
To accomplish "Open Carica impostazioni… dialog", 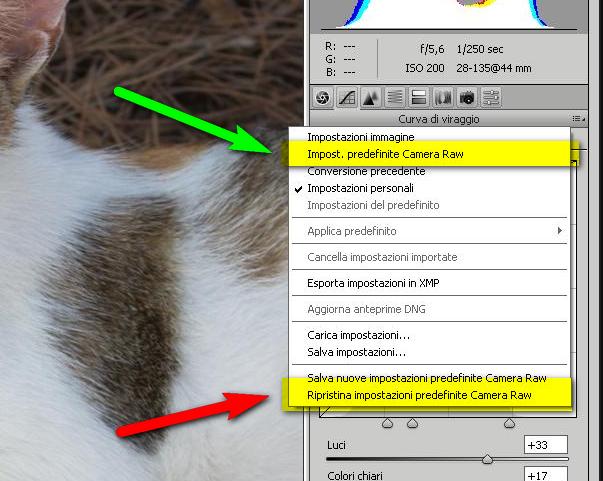I will tap(358, 336).
